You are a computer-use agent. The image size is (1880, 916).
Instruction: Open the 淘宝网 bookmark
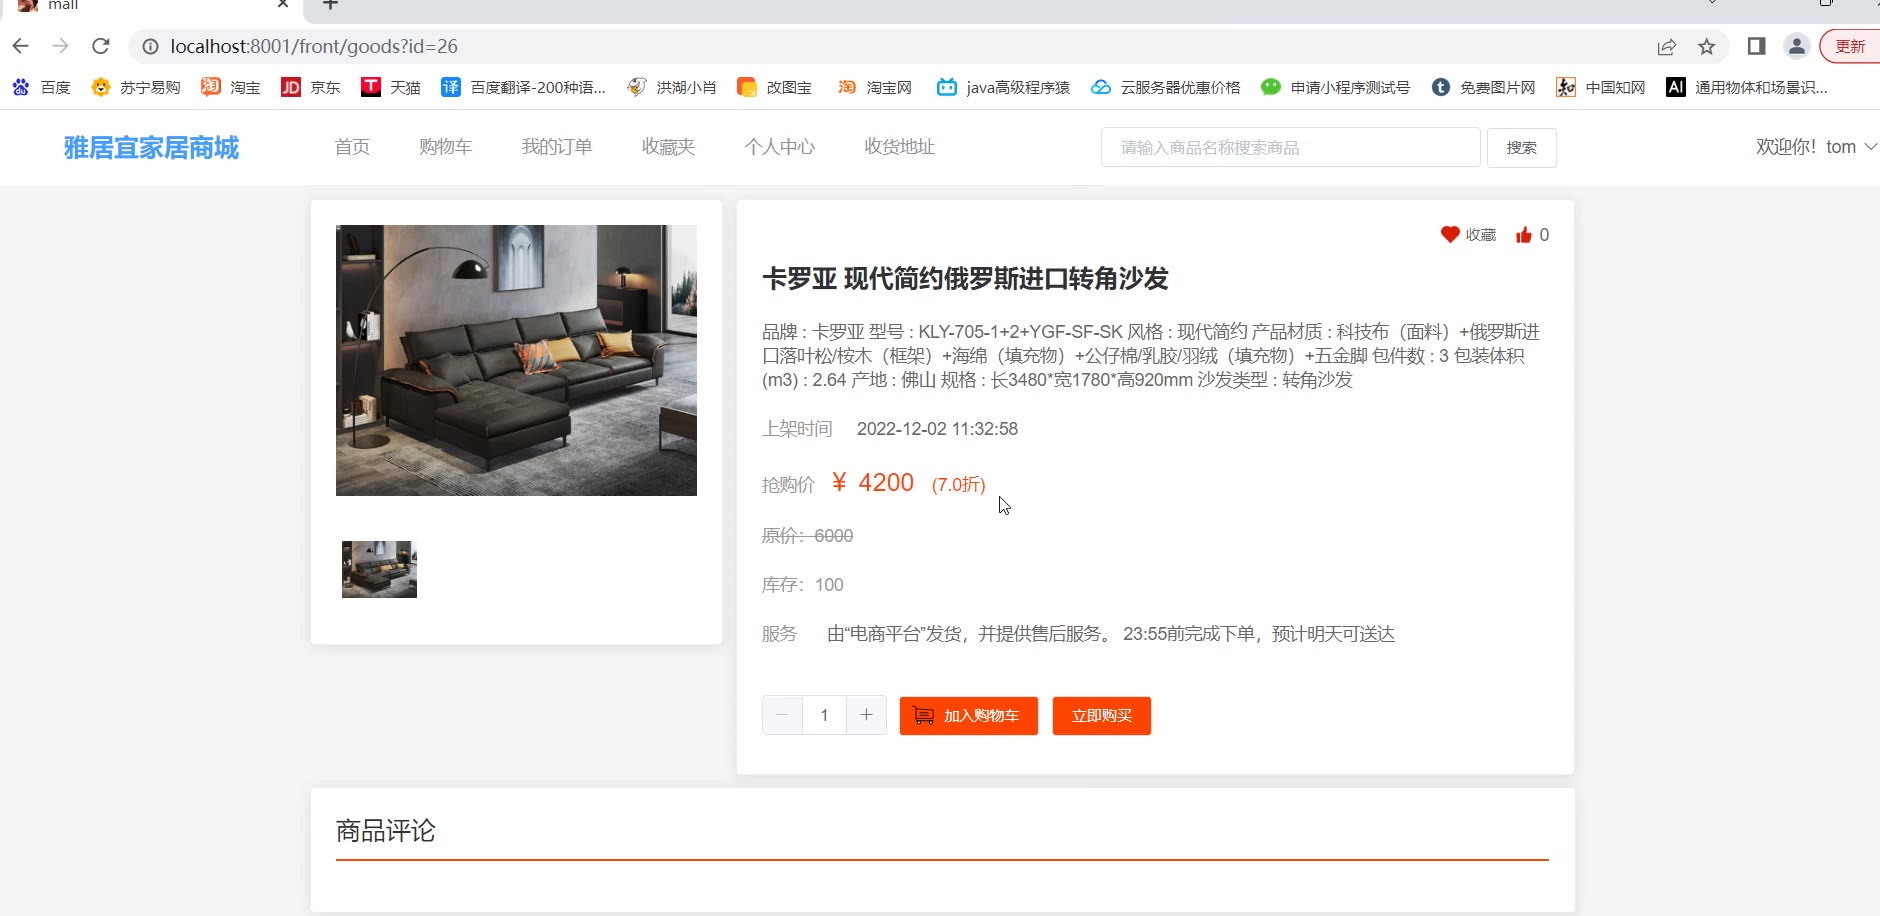click(875, 87)
